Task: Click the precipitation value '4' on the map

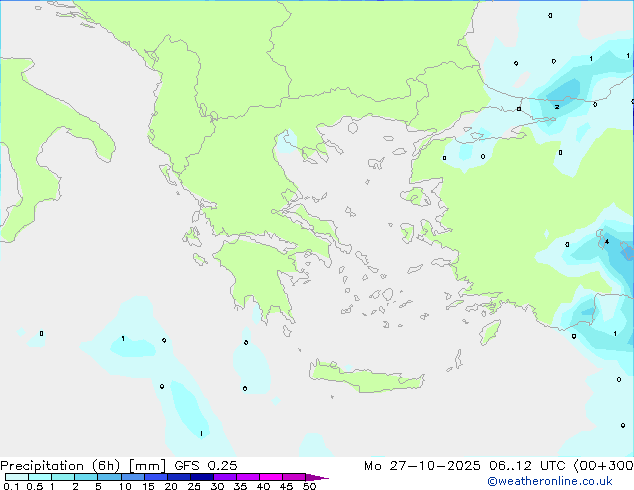Action: tap(607, 242)
